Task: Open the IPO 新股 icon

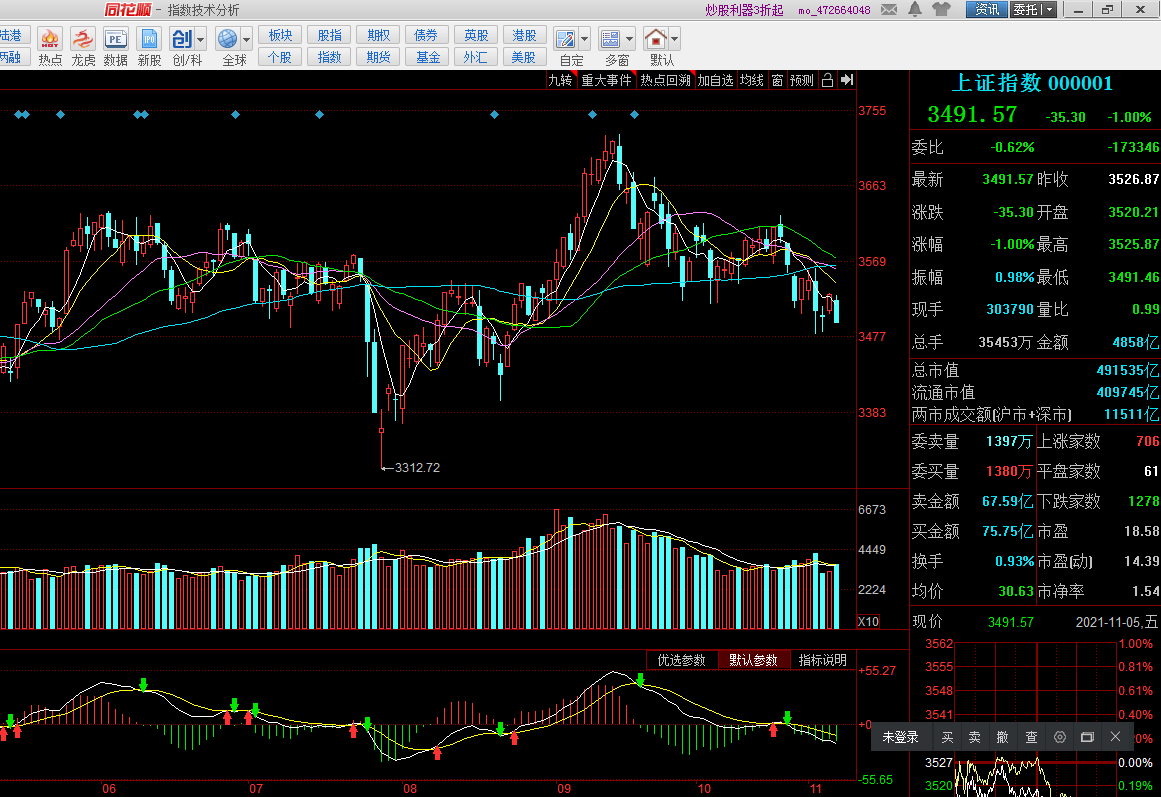Action: (149, 47)
